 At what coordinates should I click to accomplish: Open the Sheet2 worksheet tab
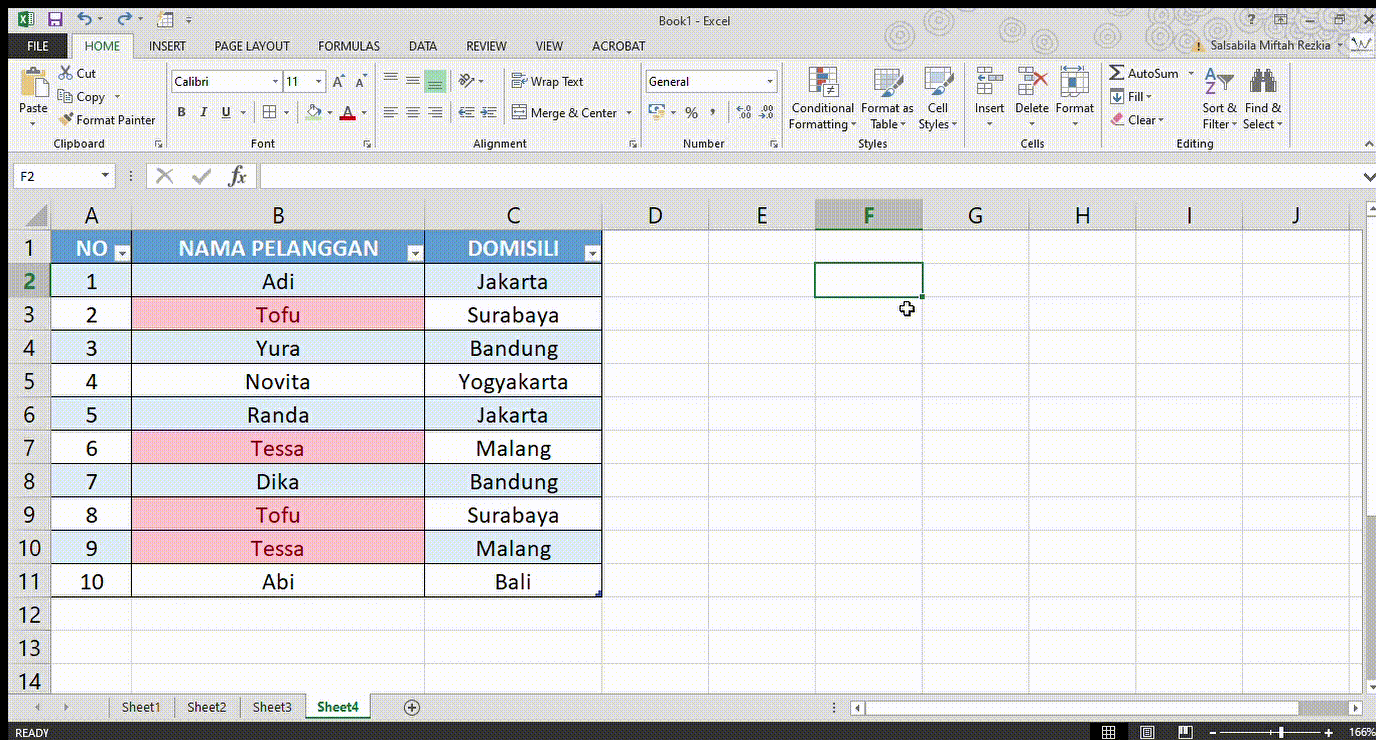click(206, 707)
